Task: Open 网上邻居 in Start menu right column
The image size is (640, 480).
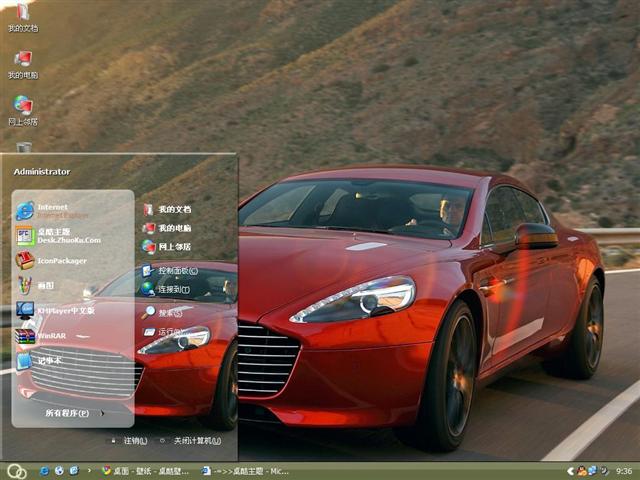Action: (167, 246)
